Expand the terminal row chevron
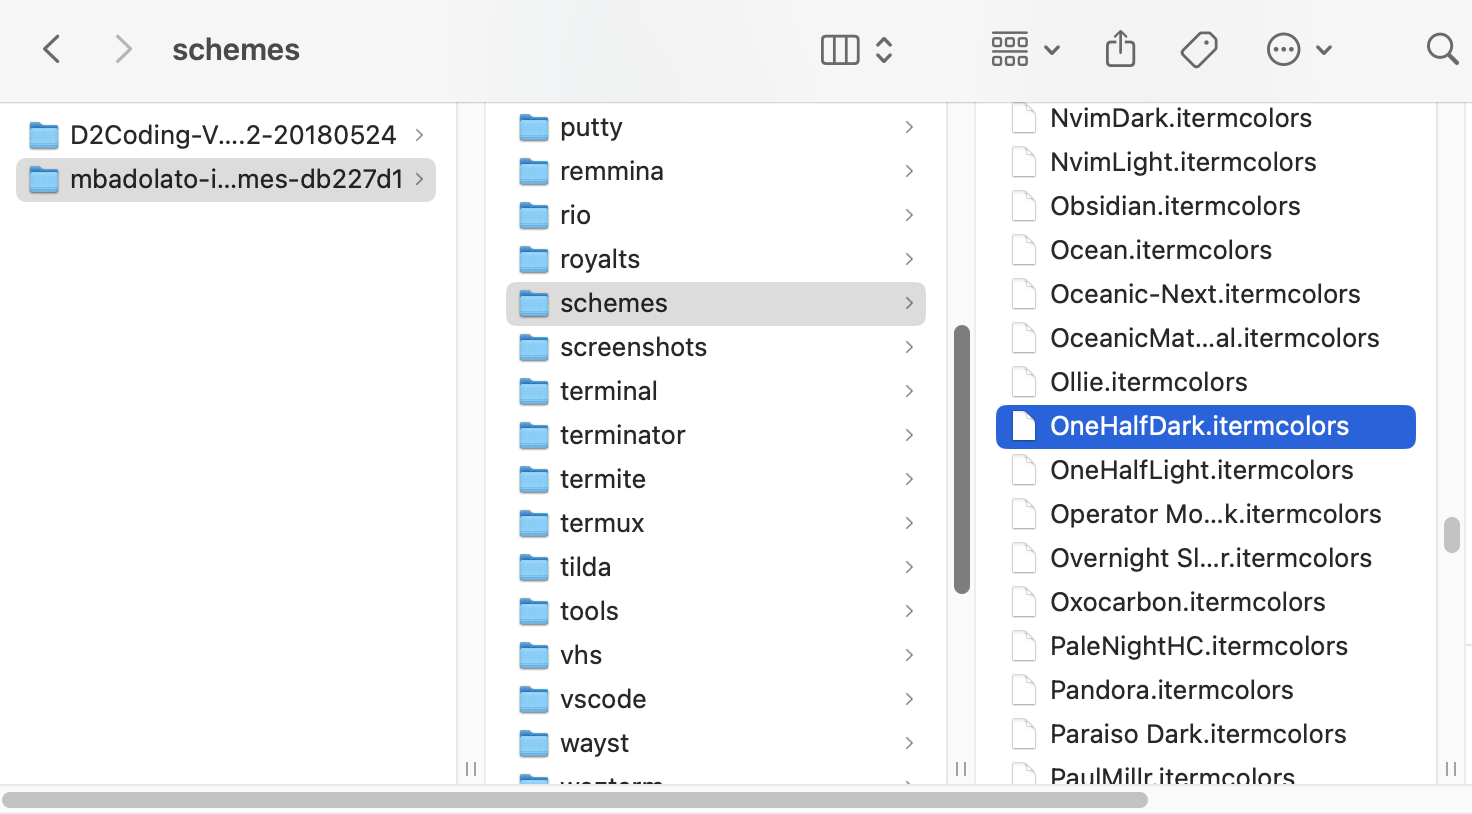 click(x=909, y=391)
